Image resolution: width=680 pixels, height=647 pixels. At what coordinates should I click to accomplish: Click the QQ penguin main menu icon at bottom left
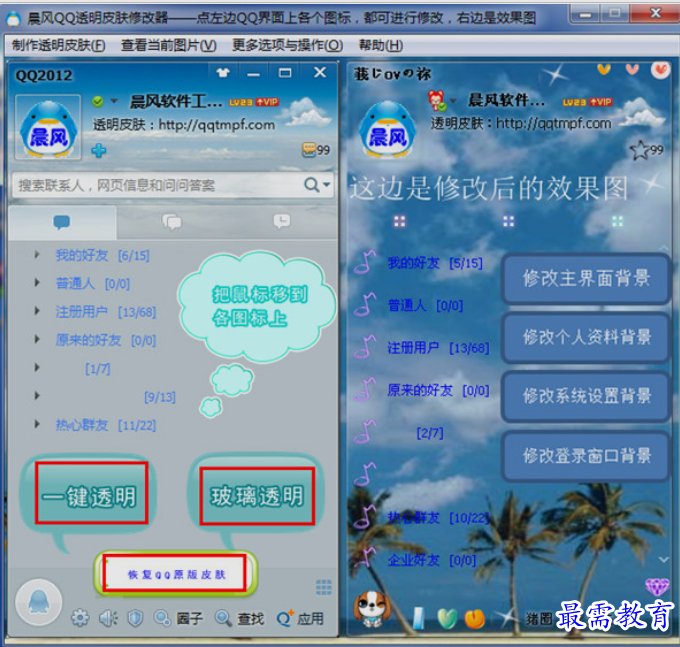[39, 602]
